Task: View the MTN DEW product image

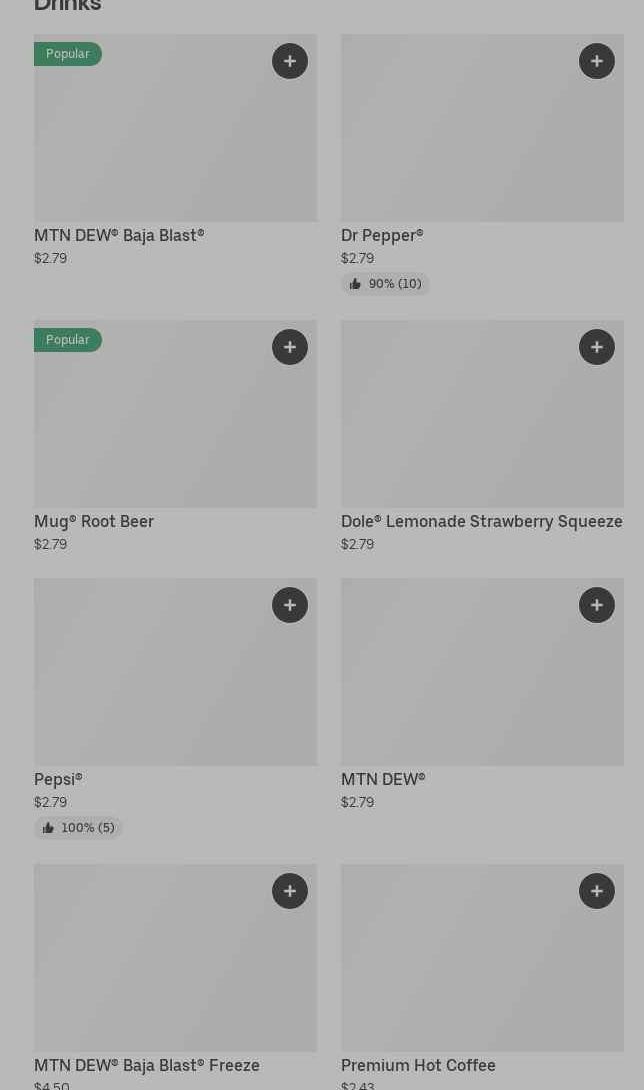Action: [482, 680]
